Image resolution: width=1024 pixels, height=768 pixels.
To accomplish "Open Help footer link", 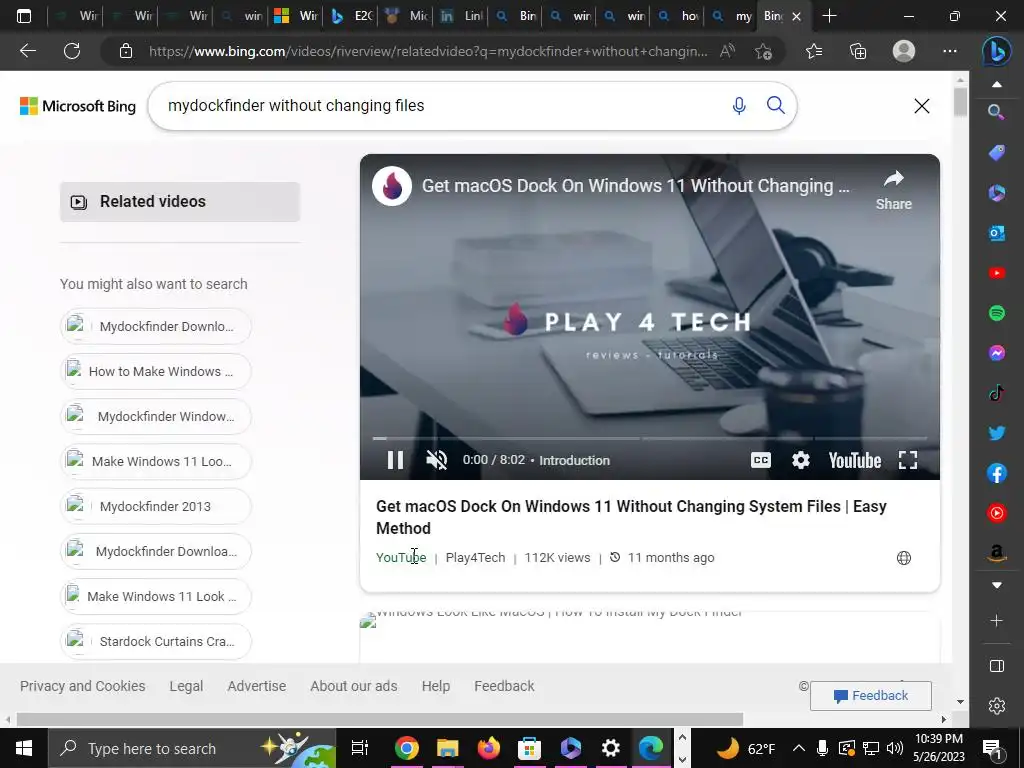I will click(x=436, y=686).
